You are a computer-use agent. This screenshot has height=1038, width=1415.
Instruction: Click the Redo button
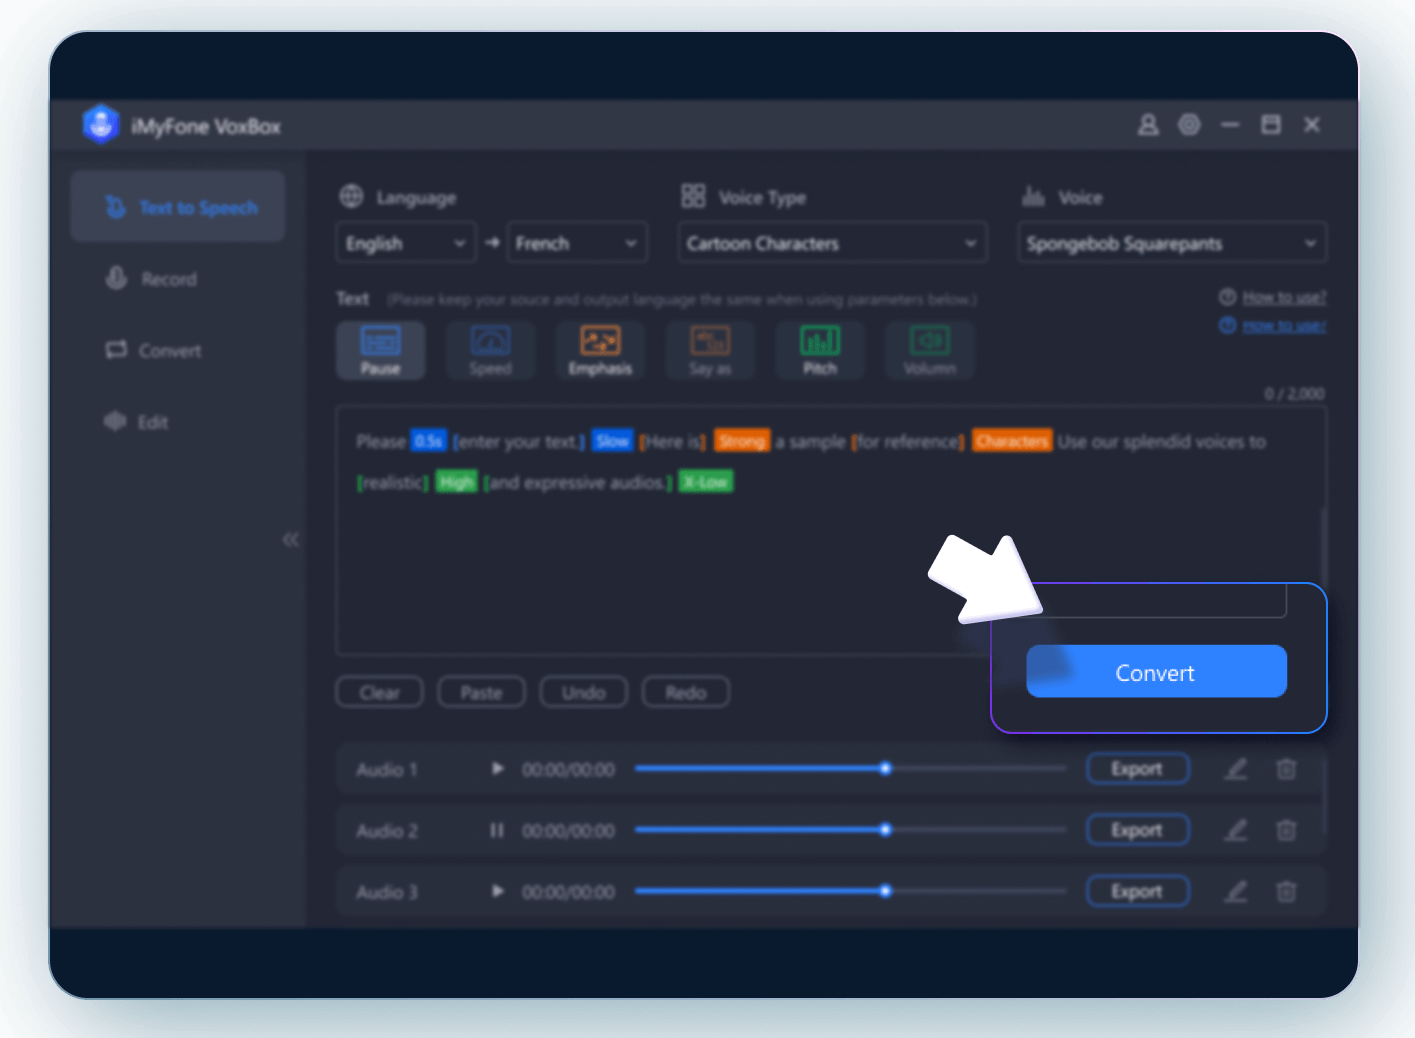point(685,692)
